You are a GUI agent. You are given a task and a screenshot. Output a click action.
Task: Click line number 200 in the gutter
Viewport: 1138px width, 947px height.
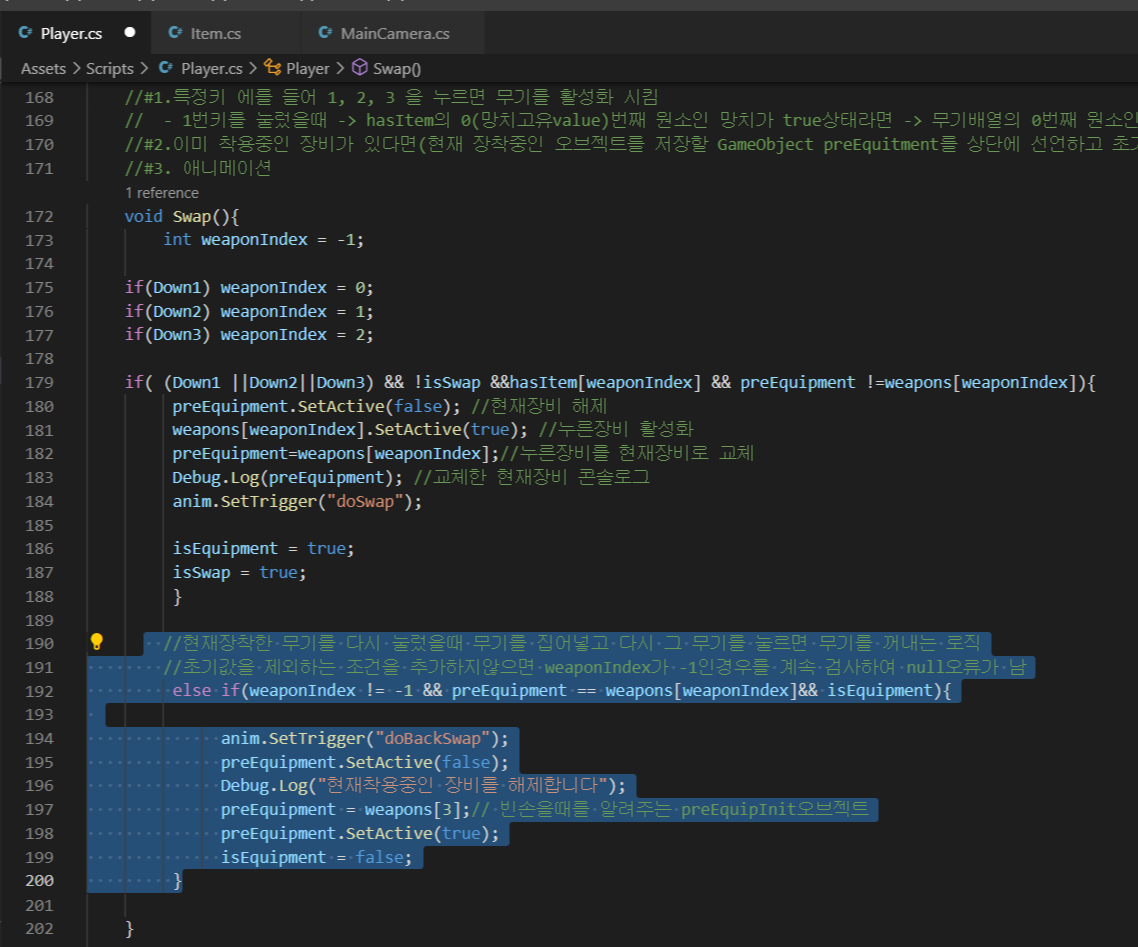pyautogui.click(x=39, y=881)
